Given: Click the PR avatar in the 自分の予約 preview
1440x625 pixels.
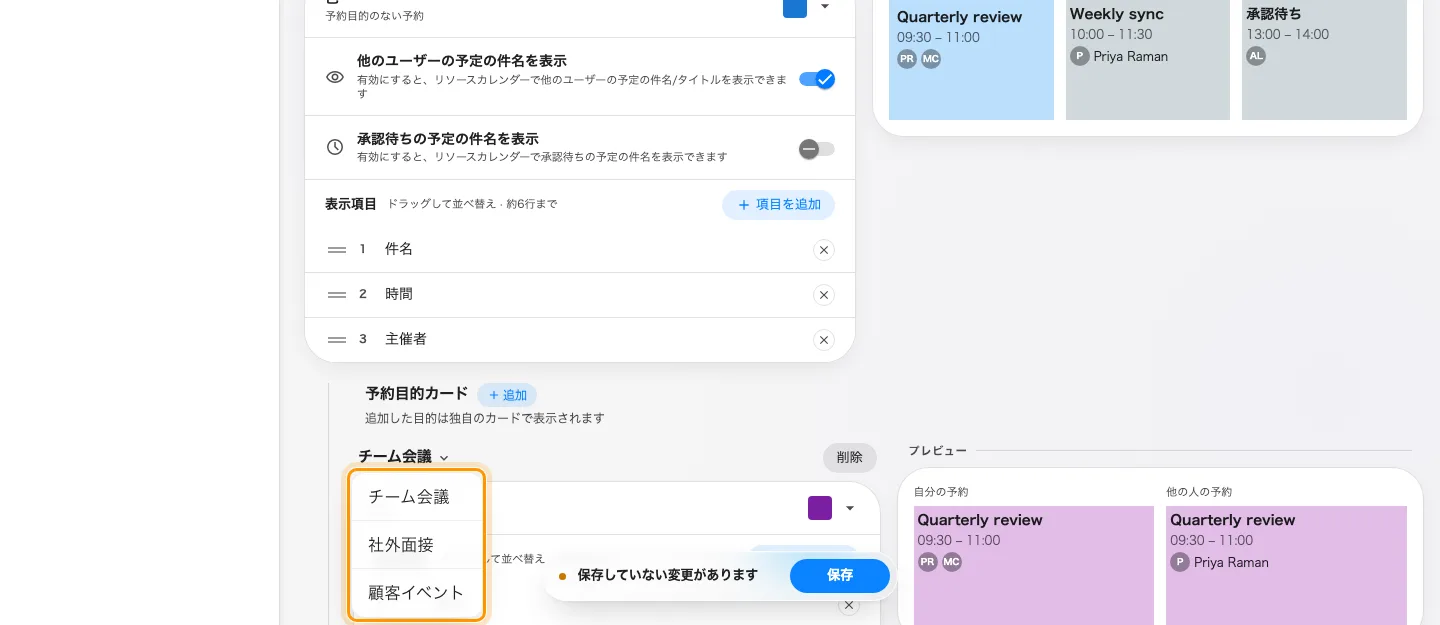Looking at the screenshot, I should pos(928,562).
